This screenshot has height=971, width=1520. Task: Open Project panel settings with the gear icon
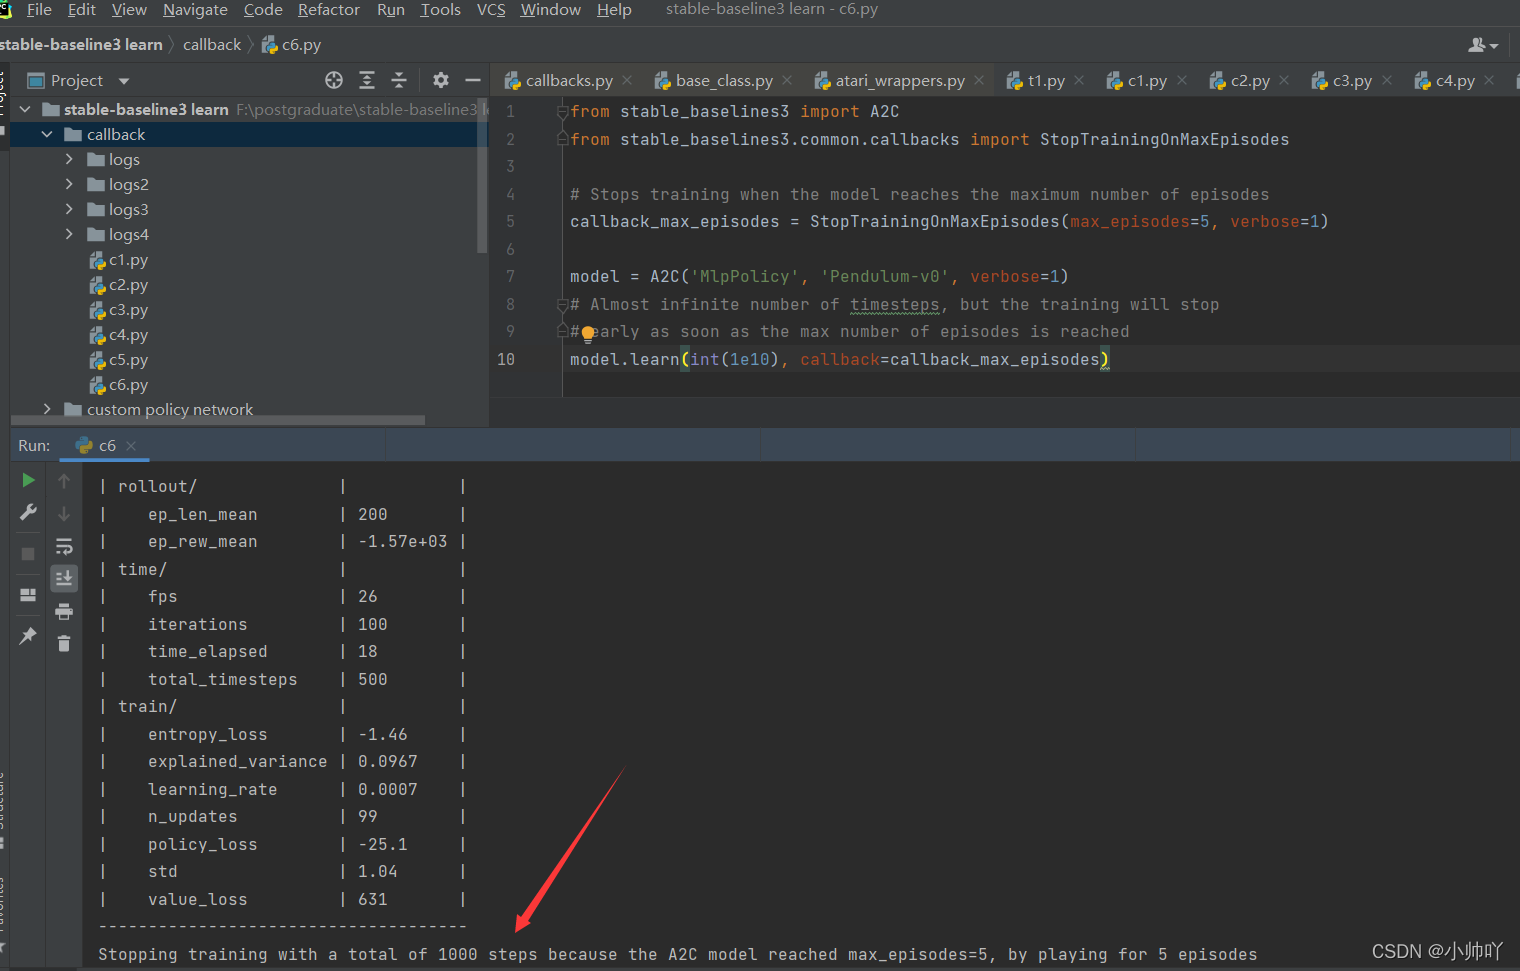pyautogui.click(x=440, y=80)
